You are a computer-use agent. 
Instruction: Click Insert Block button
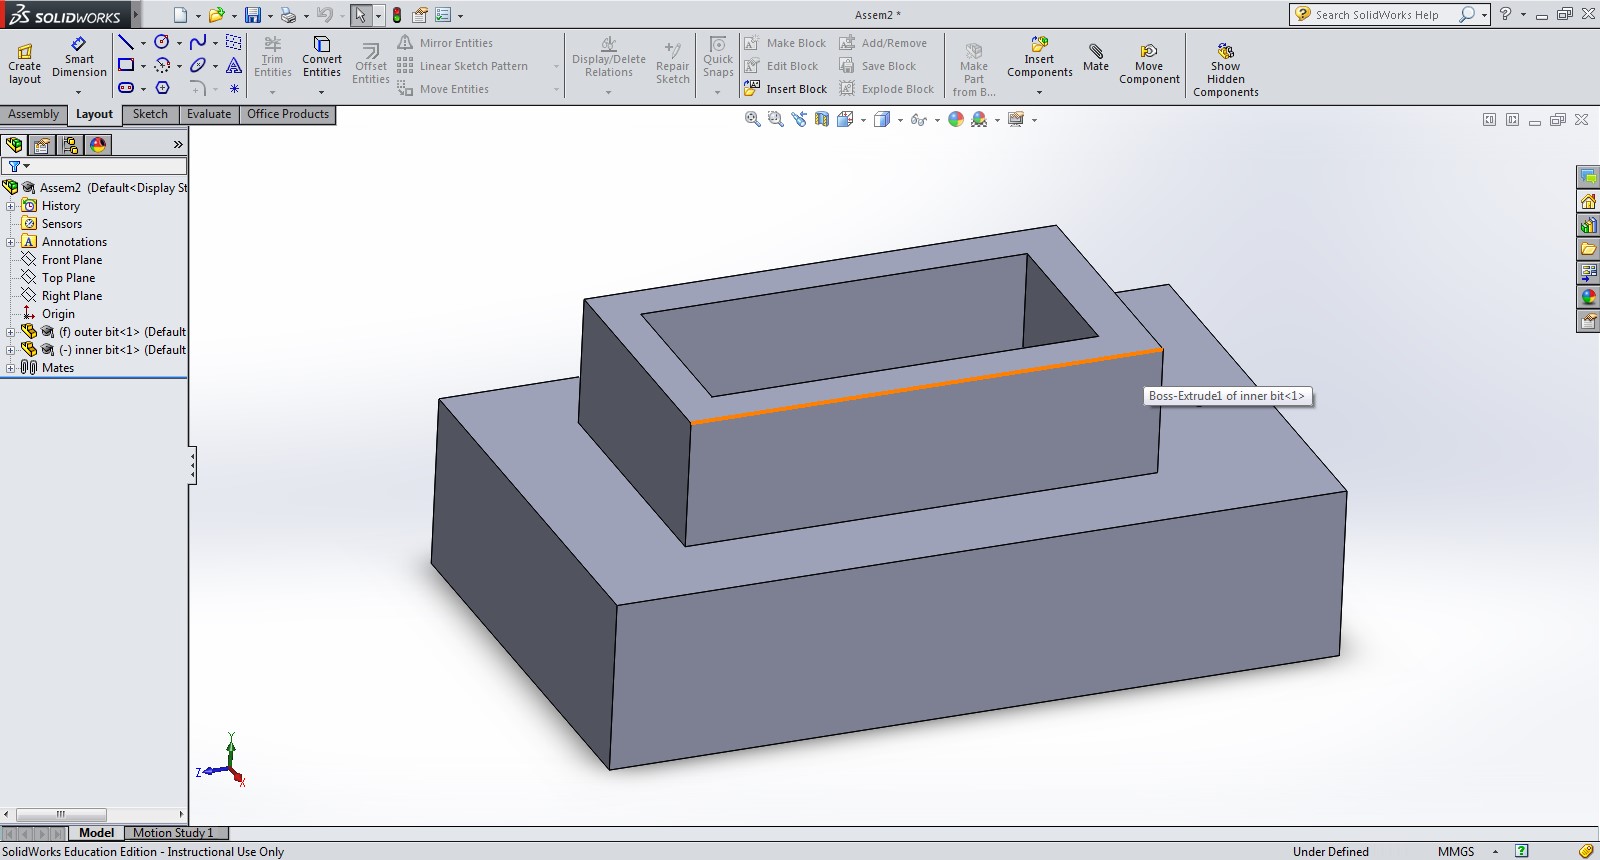[786, 89]
